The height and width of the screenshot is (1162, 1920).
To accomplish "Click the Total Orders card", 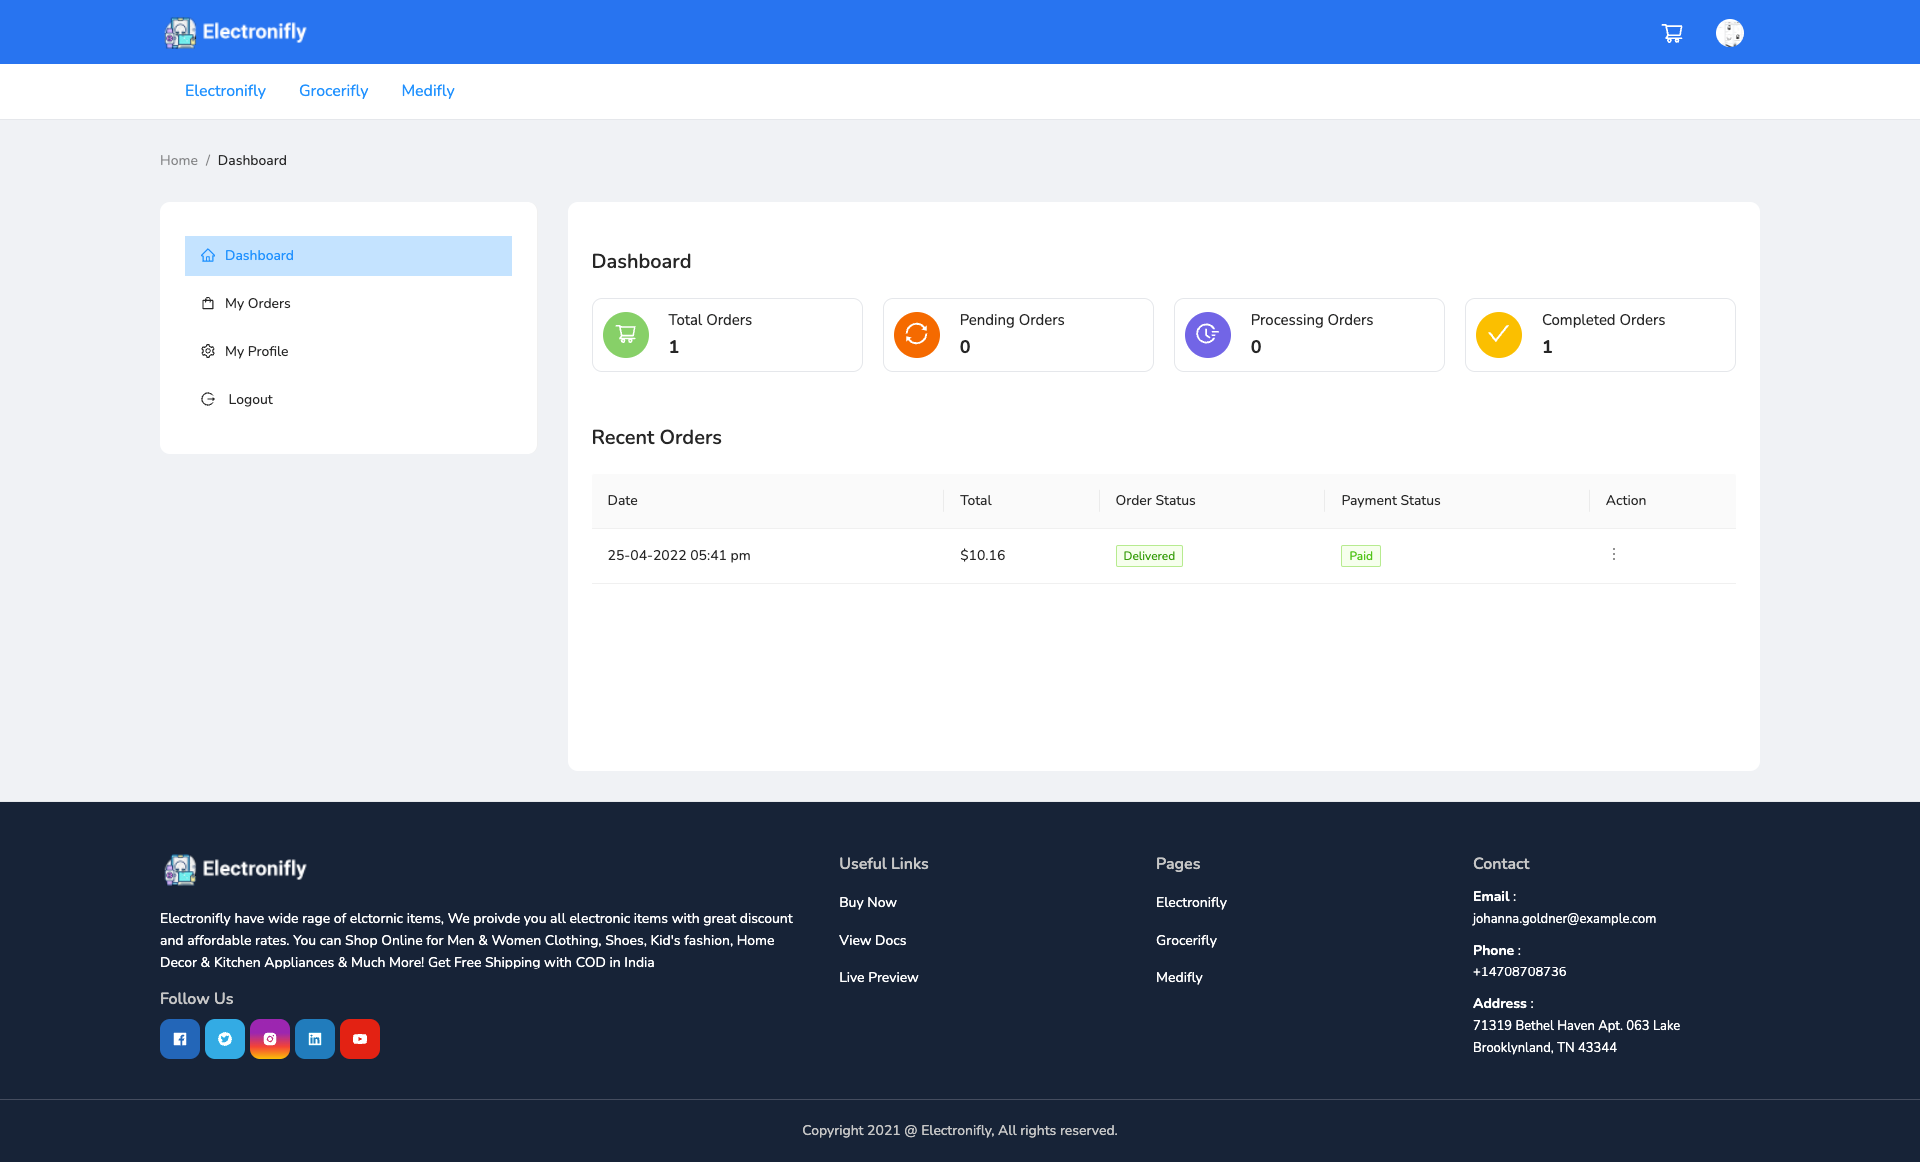I will [x=727, y=335].
